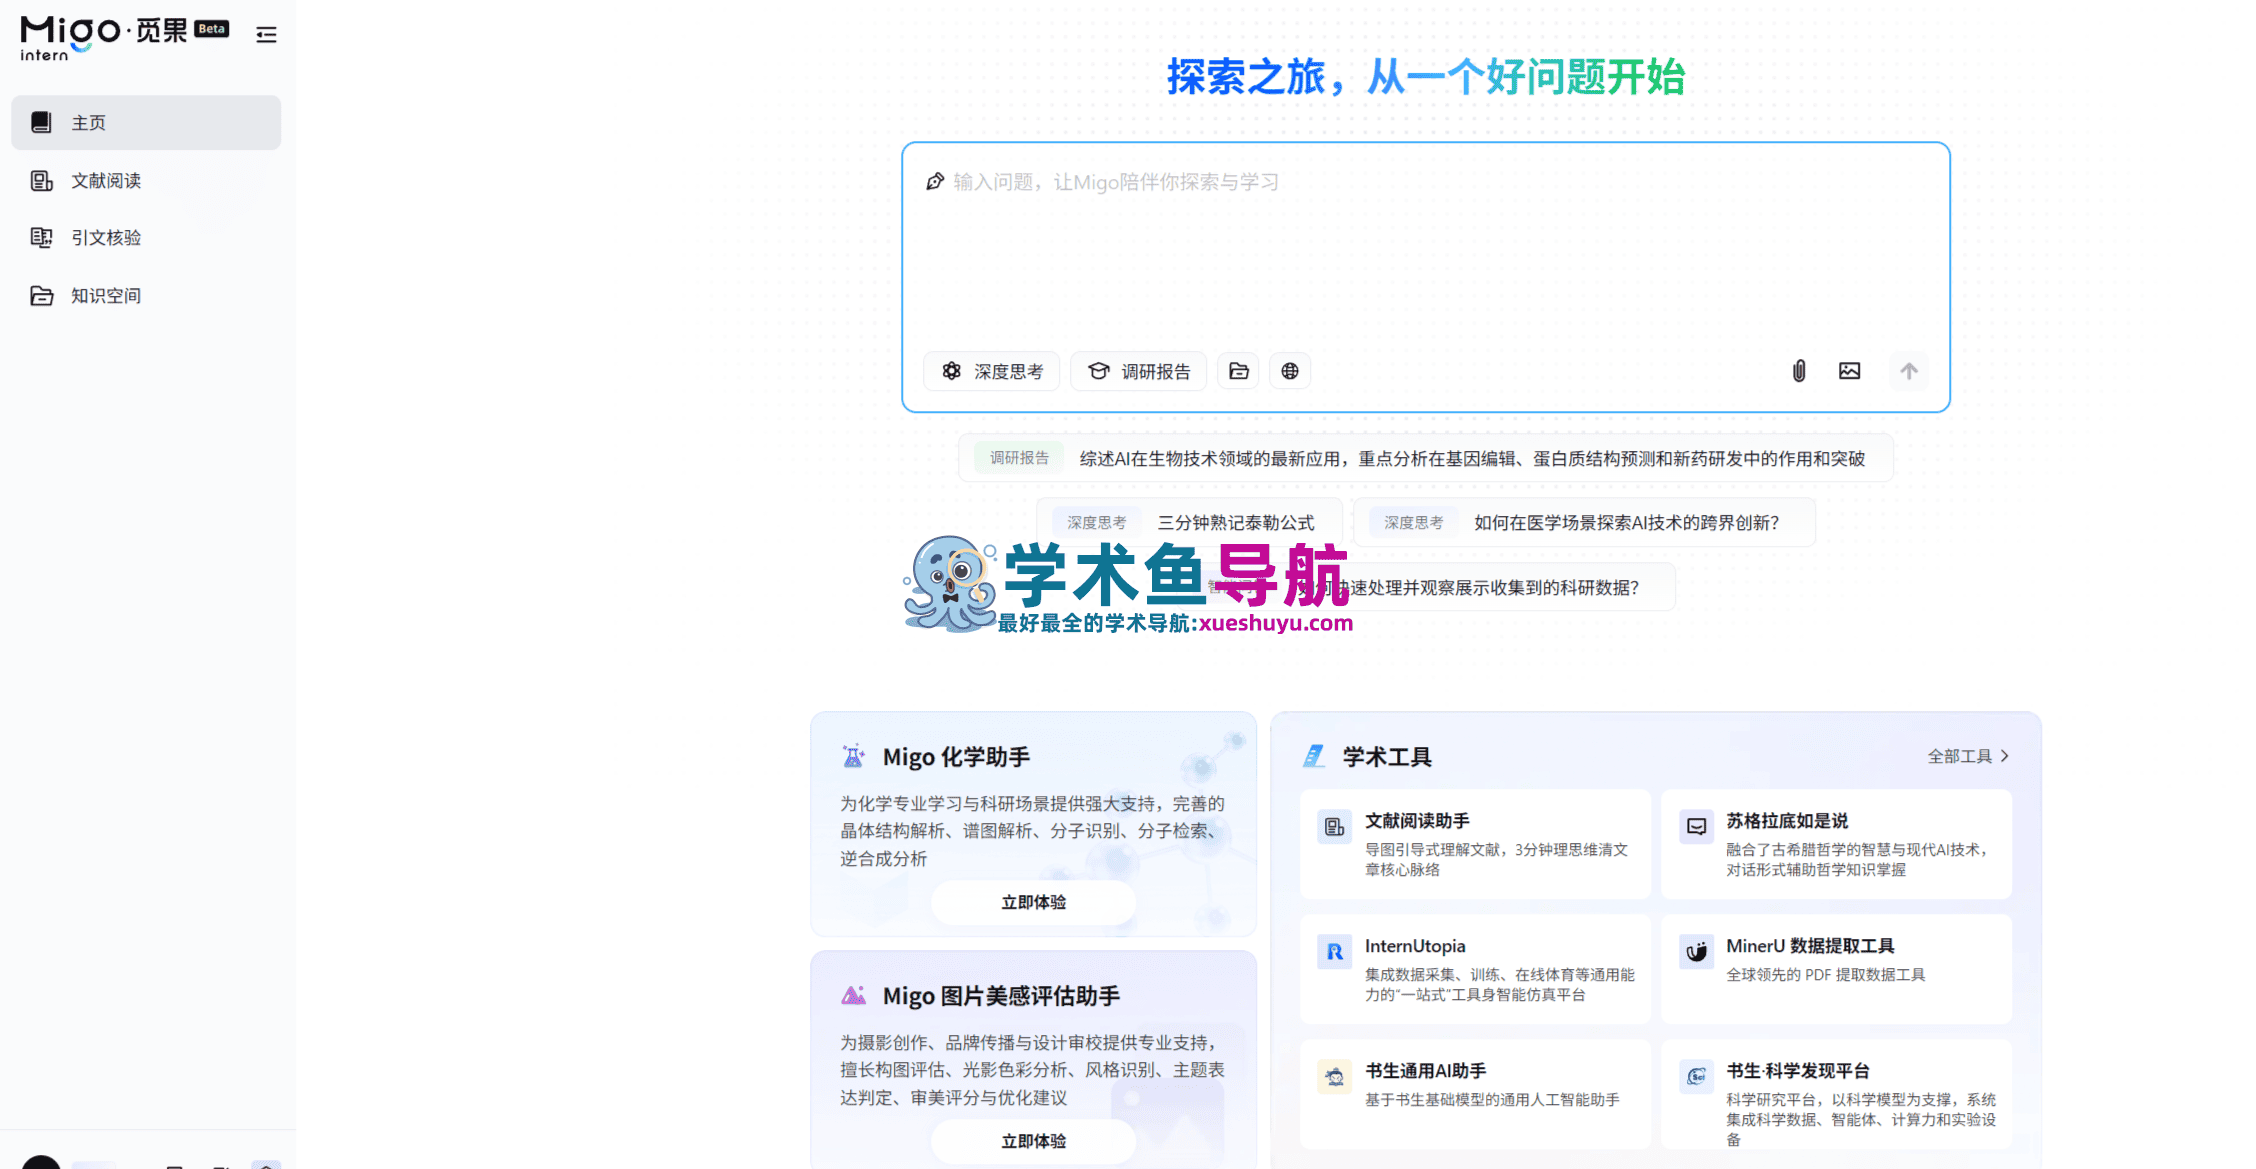Open the 主页 home menu item
The height and width of the screenshot is (1169, 2256).
point(146,123)
